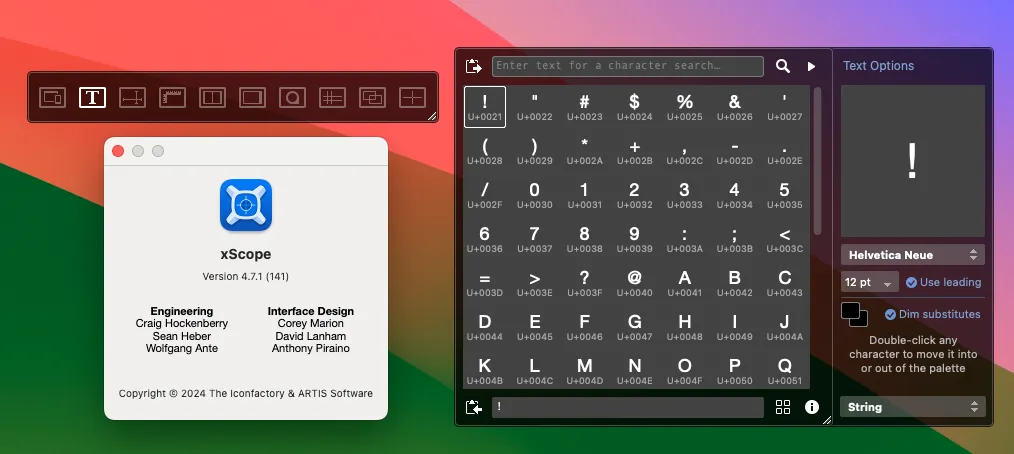Toggle the Use leading checkbox

(911, 282)
